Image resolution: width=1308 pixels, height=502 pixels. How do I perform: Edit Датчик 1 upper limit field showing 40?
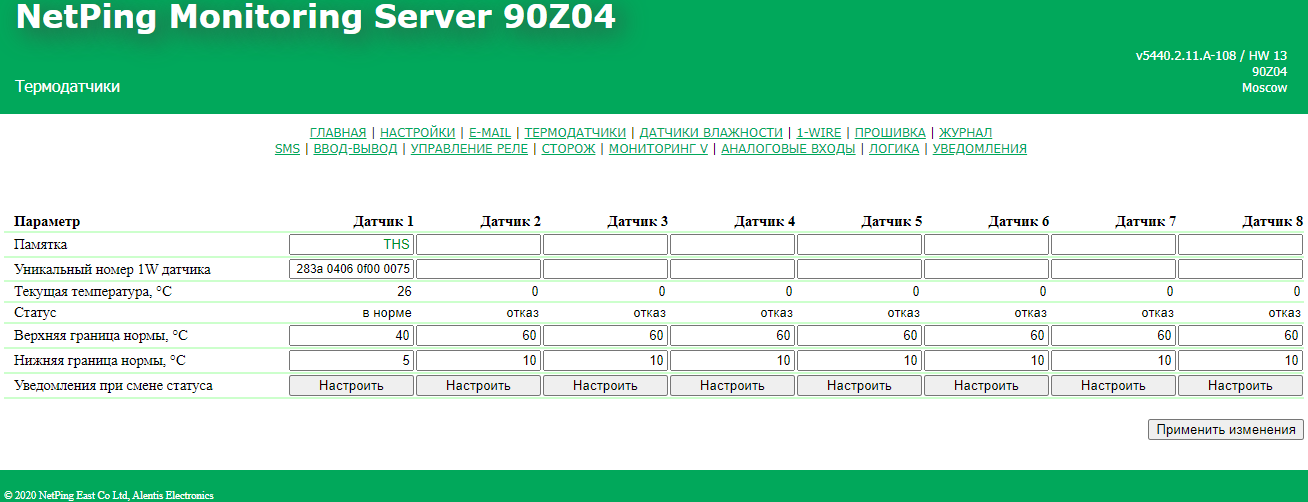(x=351, y=335)
